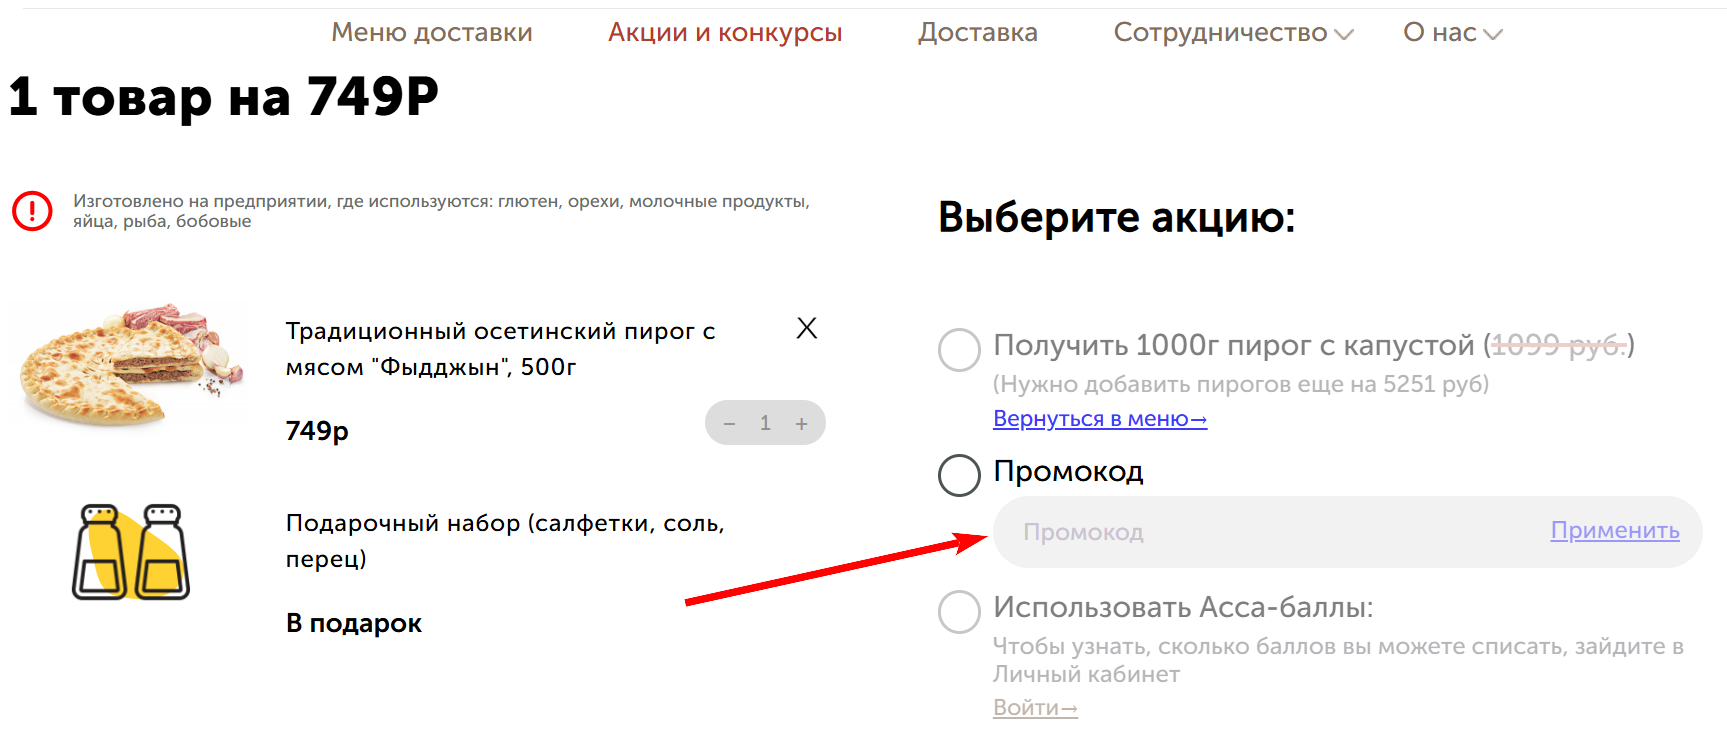
Task: Click the minus icon to decrease pie quantity
Action: (x=730, y=423)
